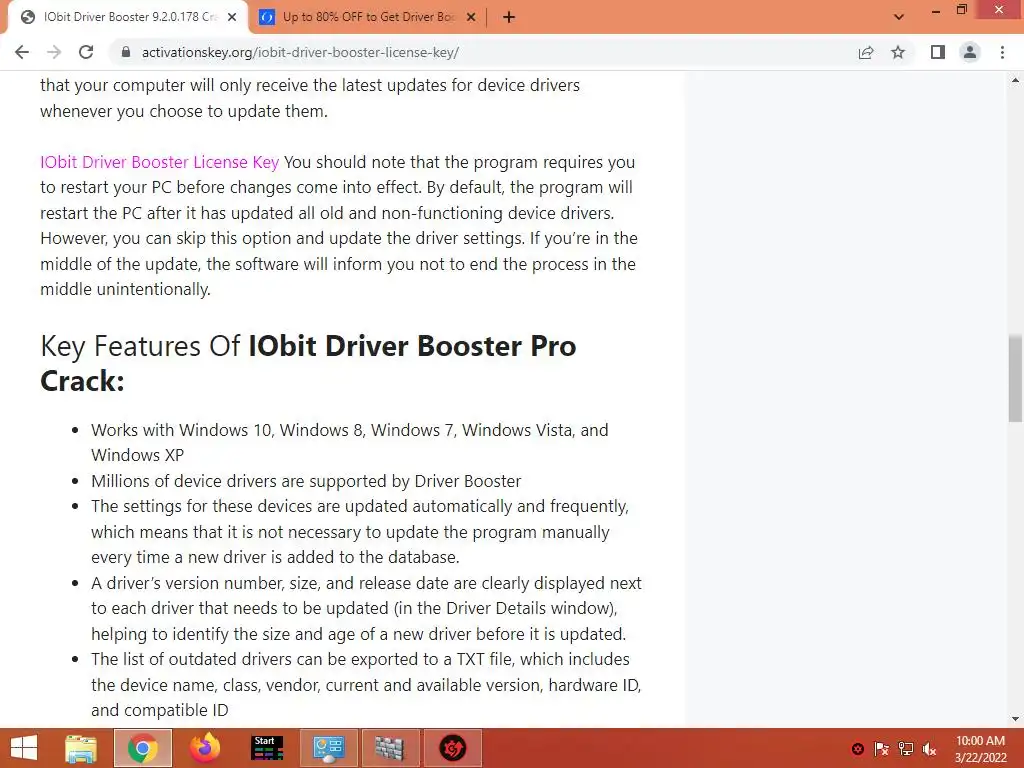Open the Start tiles app in taskbar
Image resolution: width=1024 pixels, height=768 pixels.
[267, 748]
